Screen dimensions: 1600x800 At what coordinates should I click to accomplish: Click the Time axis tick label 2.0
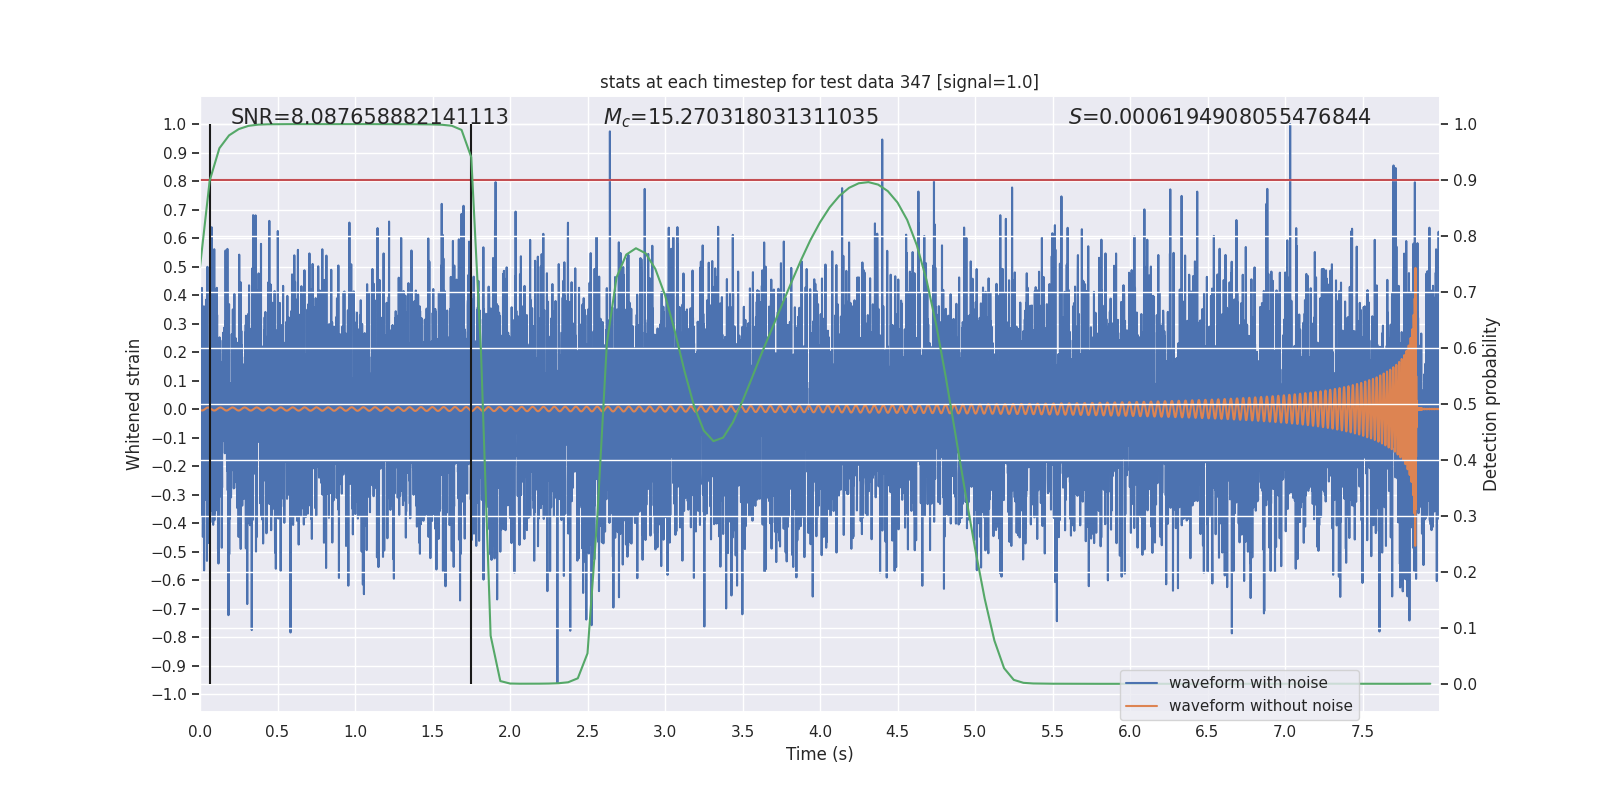click(510, 731)
